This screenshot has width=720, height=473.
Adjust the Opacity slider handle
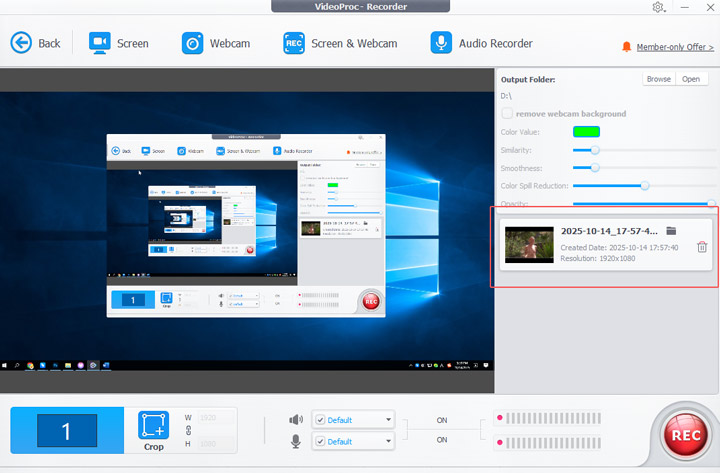[x=711, y=203]
